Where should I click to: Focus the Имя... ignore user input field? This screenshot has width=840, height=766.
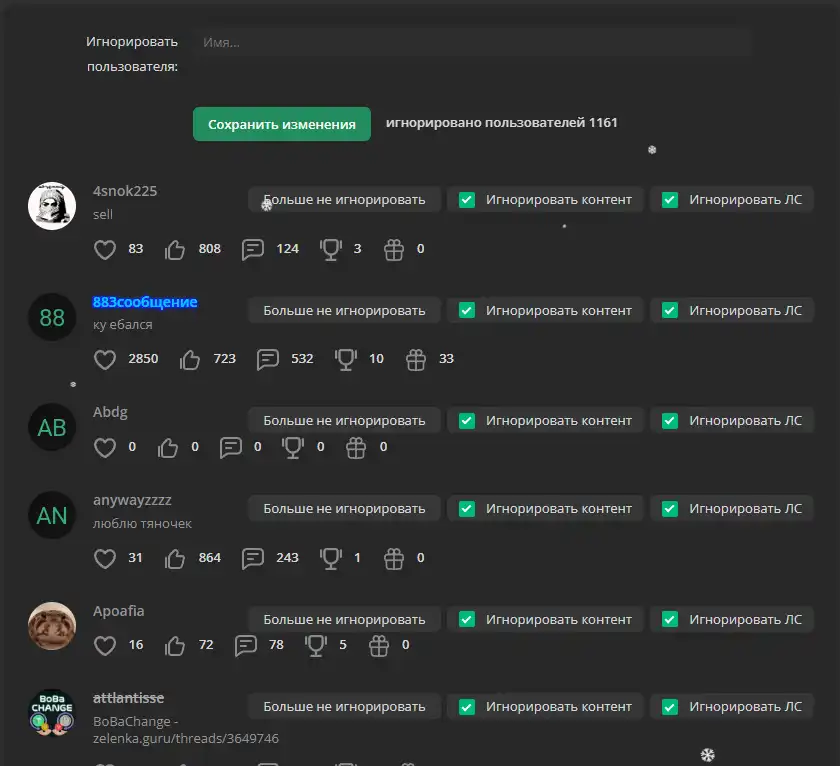(x=473, y=42)
